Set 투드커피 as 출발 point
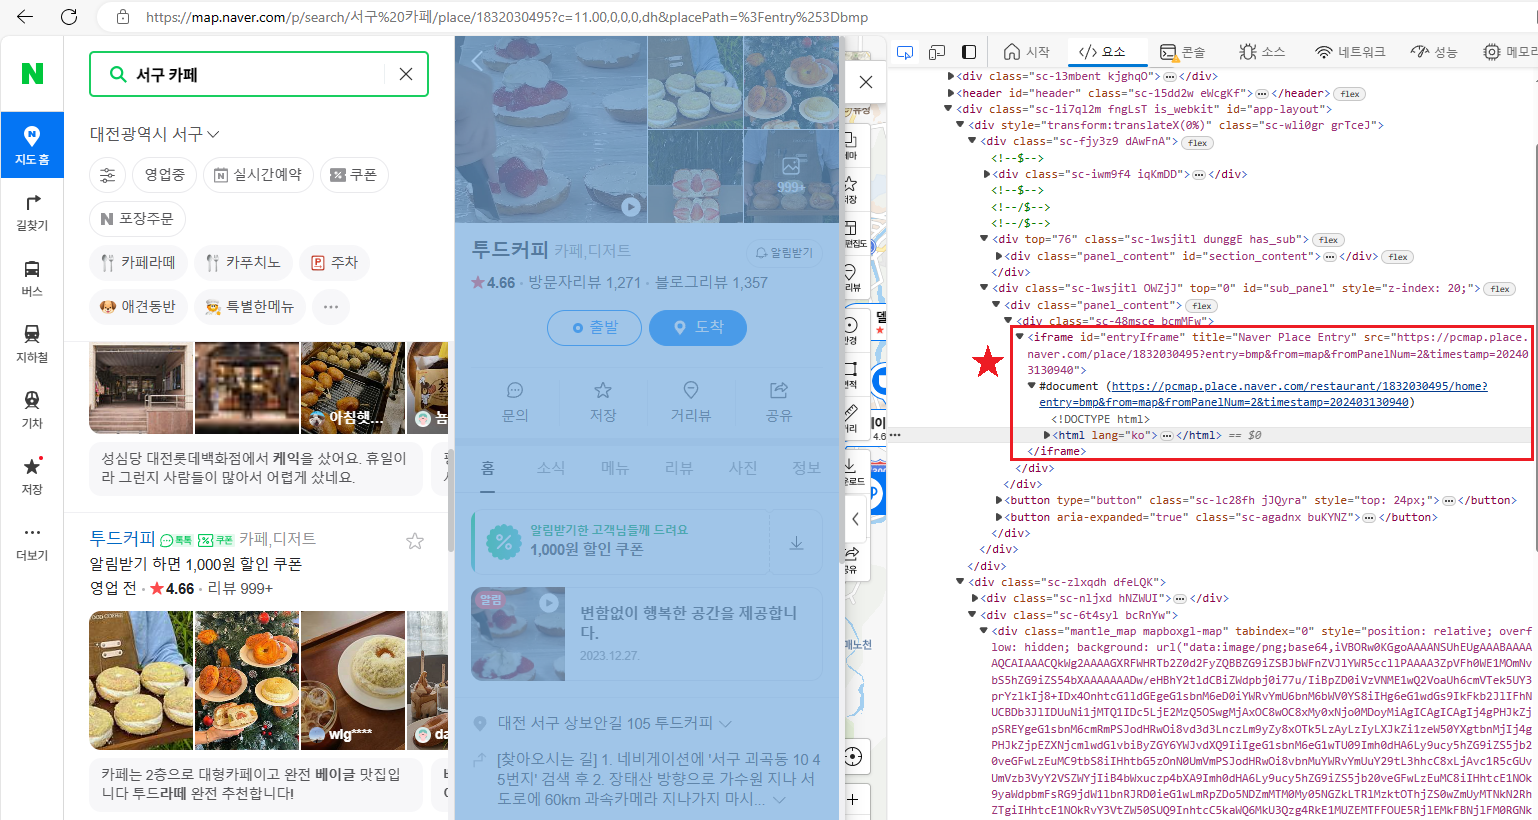The height and width of the screenshot is (820, 1538). [x=595, y=327]
